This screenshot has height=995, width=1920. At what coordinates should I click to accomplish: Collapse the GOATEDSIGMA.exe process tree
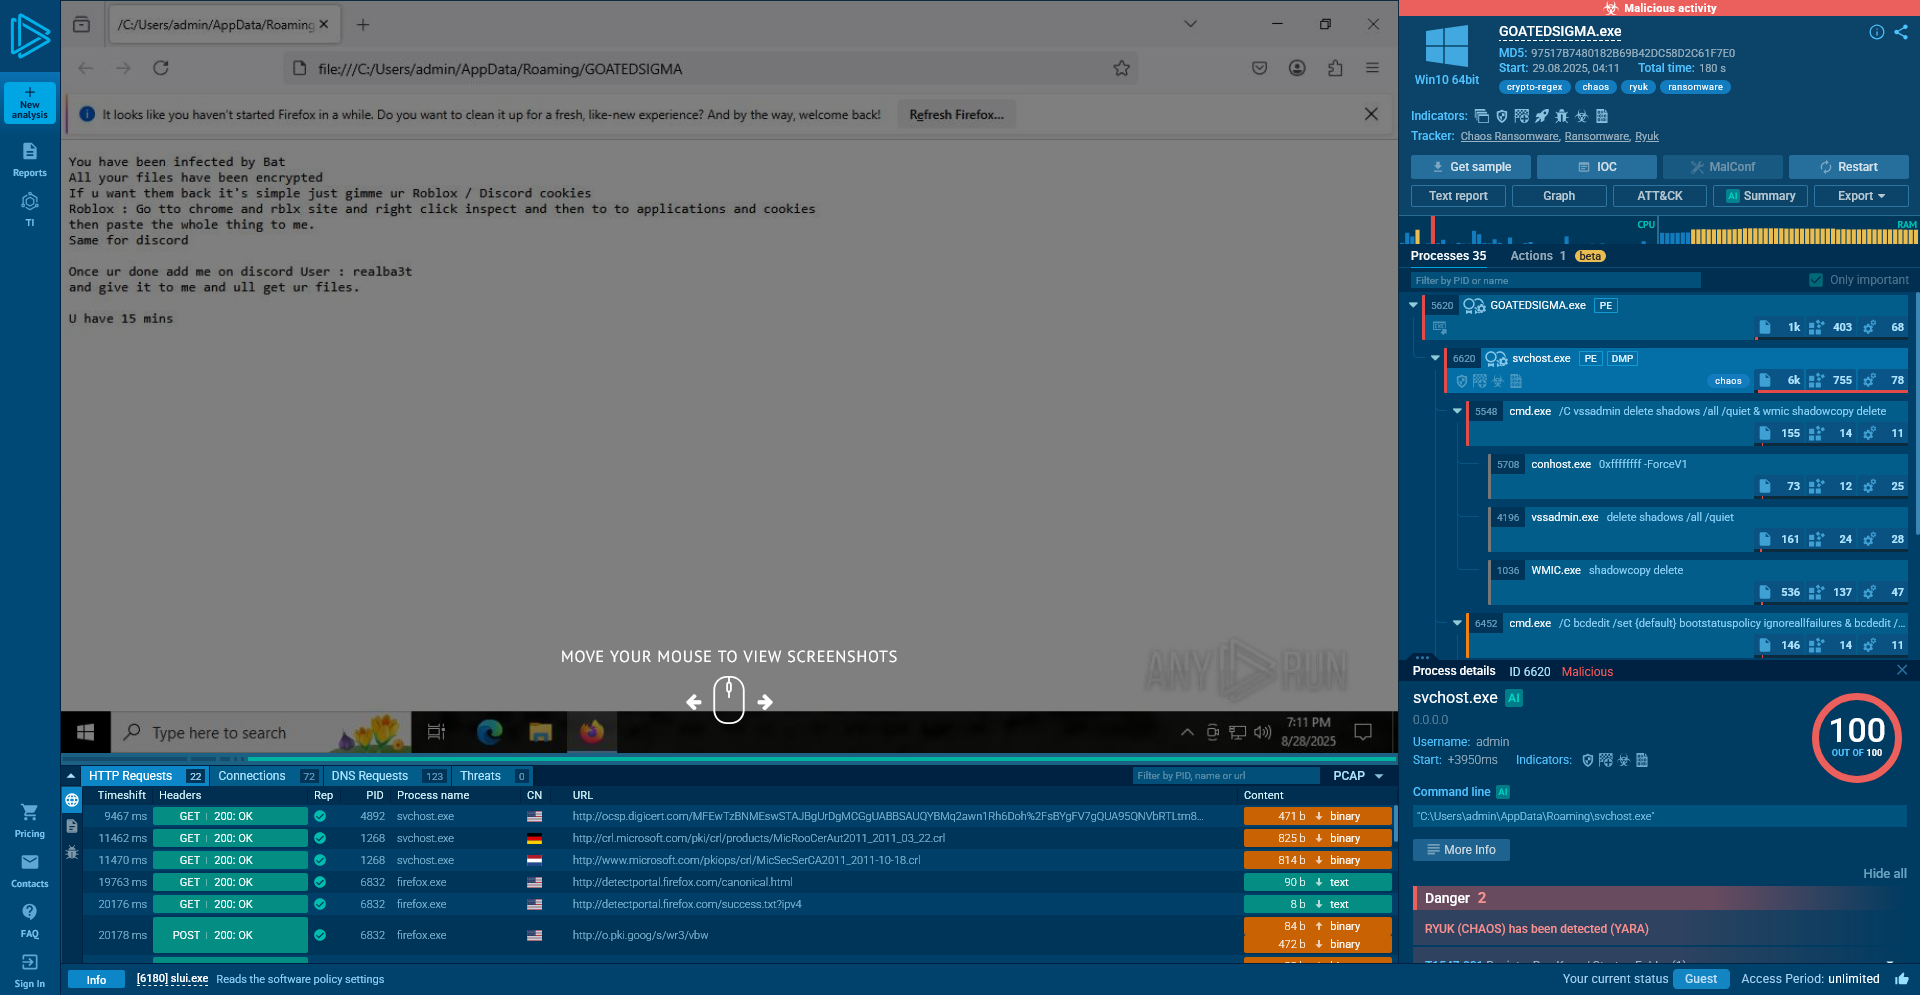click(1413, 305)
